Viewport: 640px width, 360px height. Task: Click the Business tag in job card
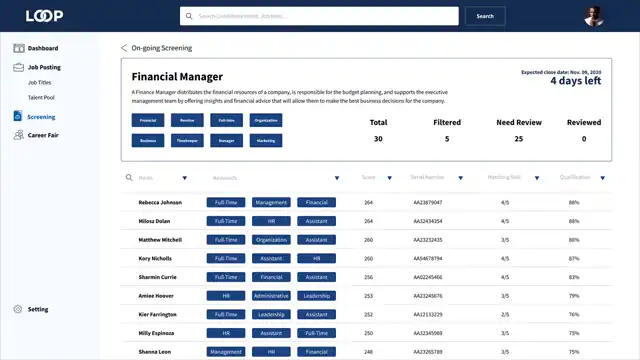(148, 140)
